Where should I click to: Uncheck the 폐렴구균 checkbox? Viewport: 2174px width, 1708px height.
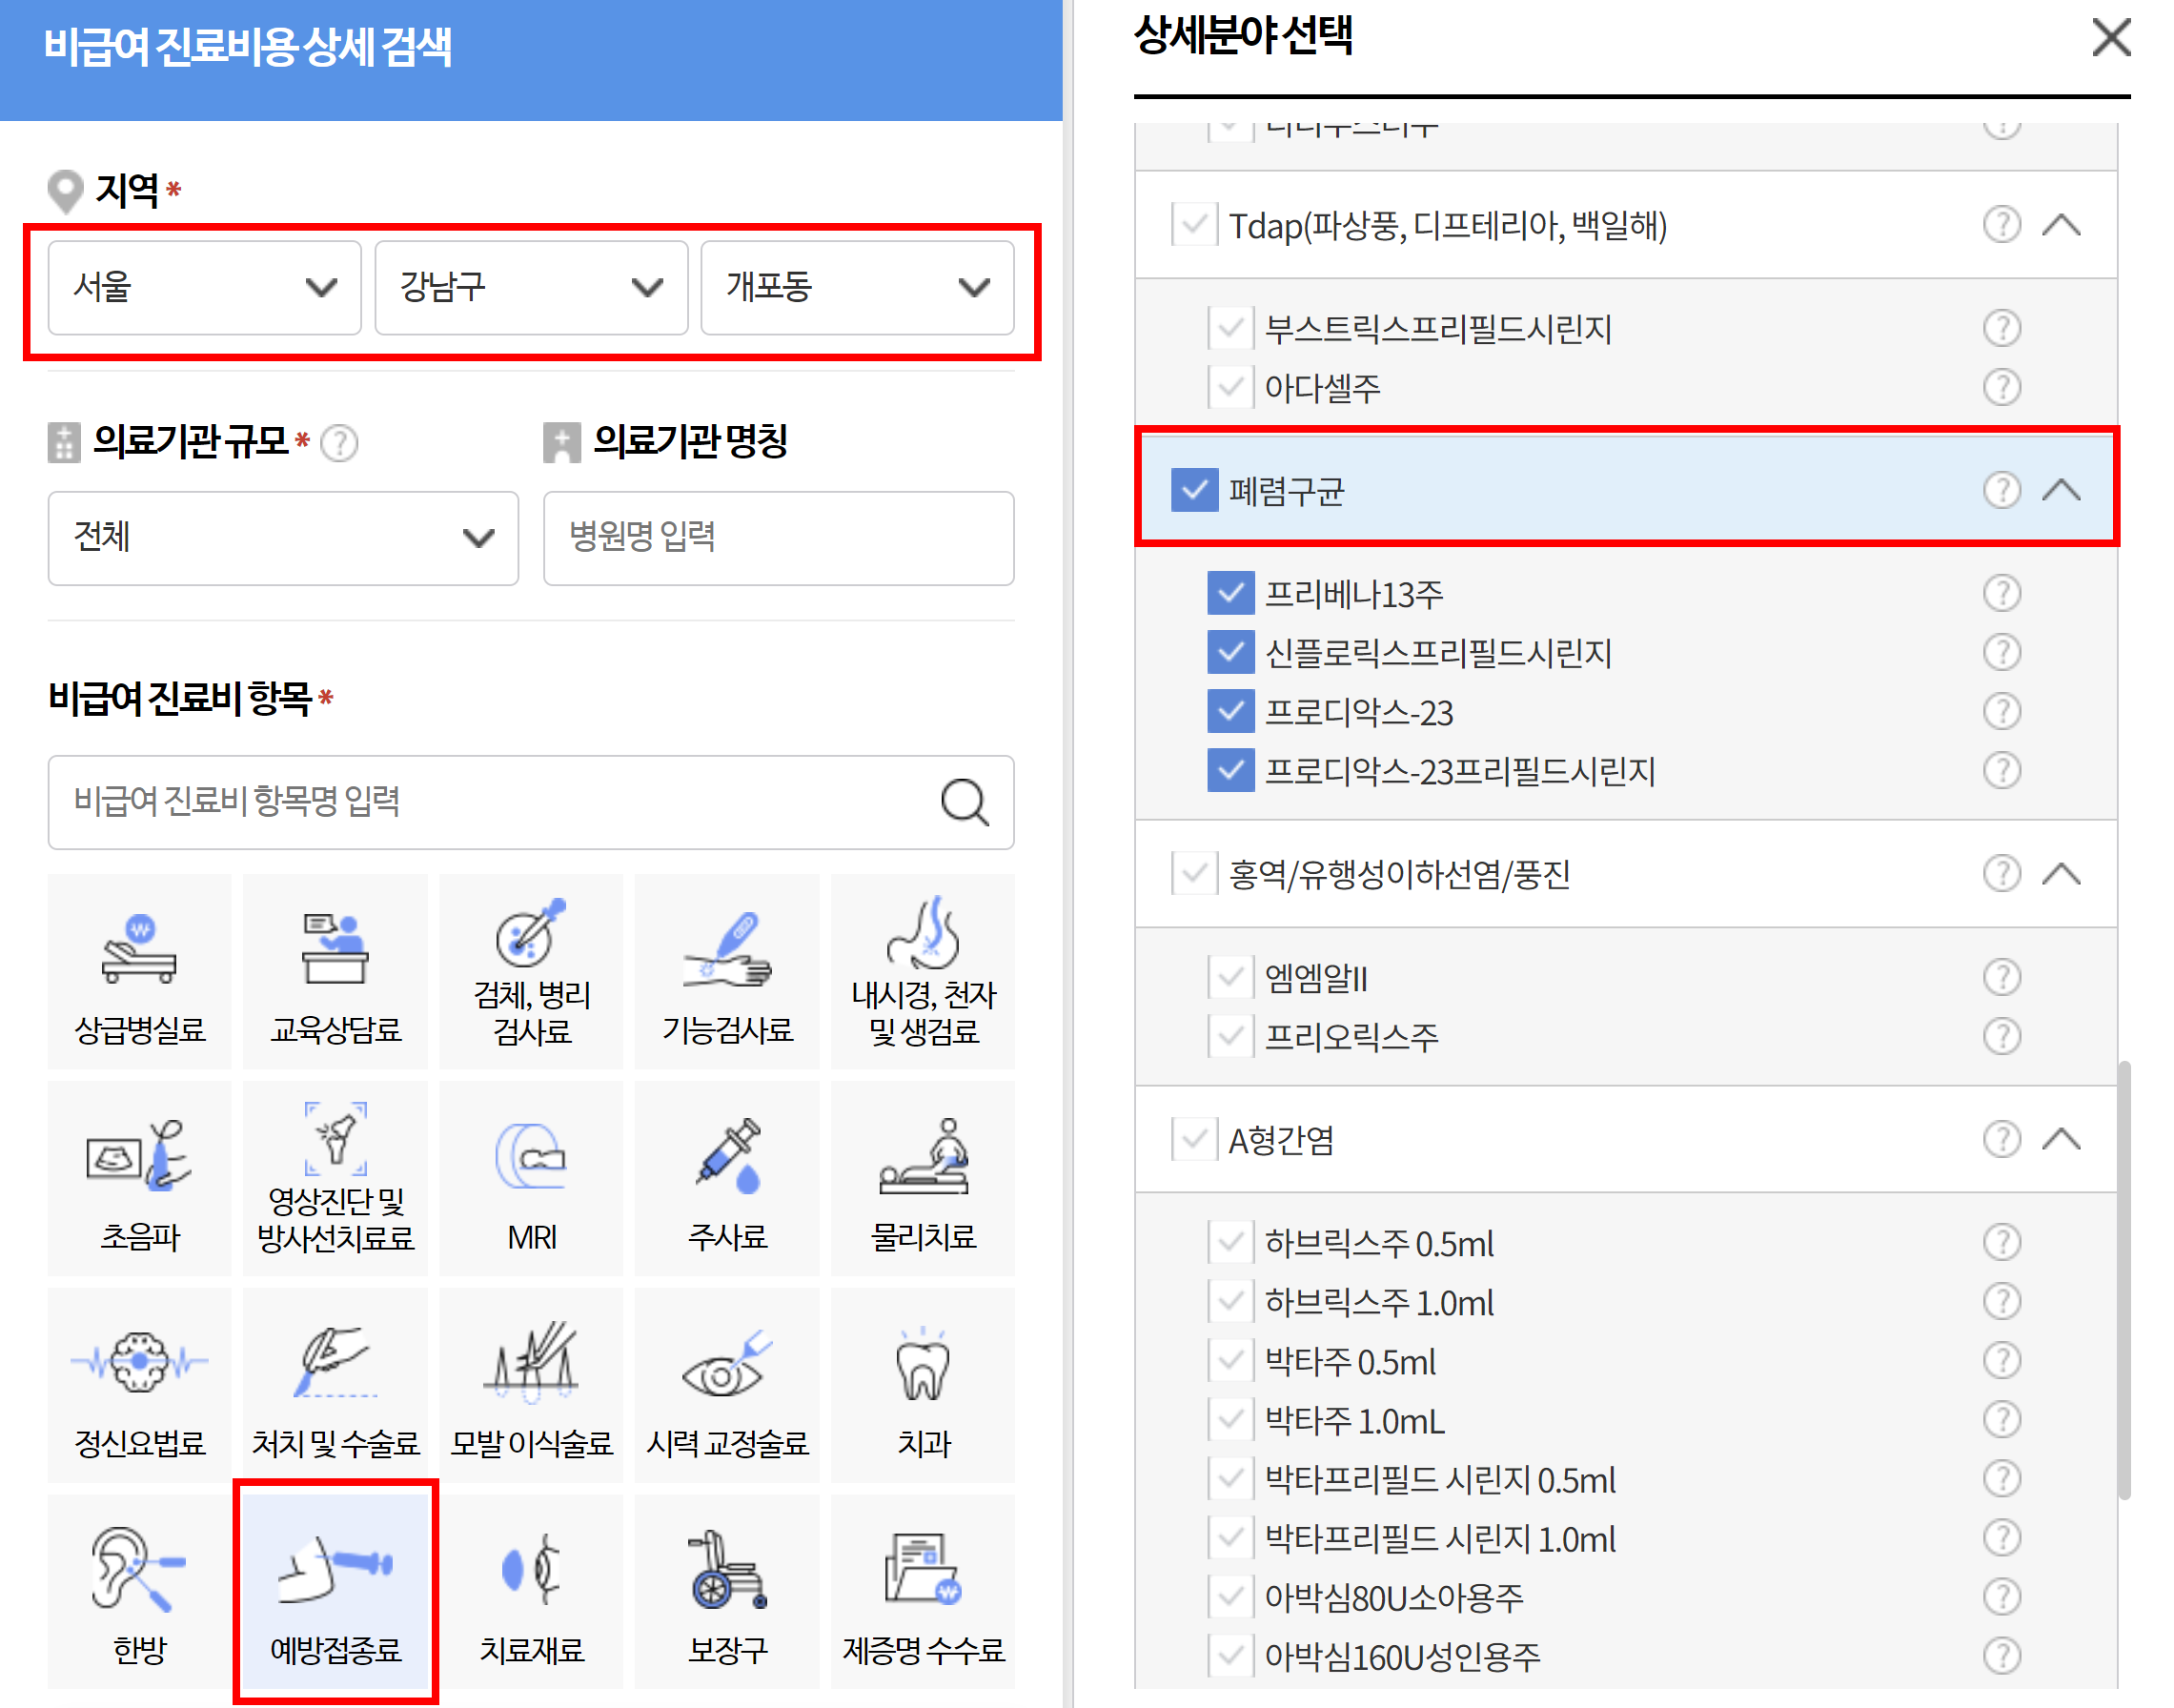(1194, 490)
